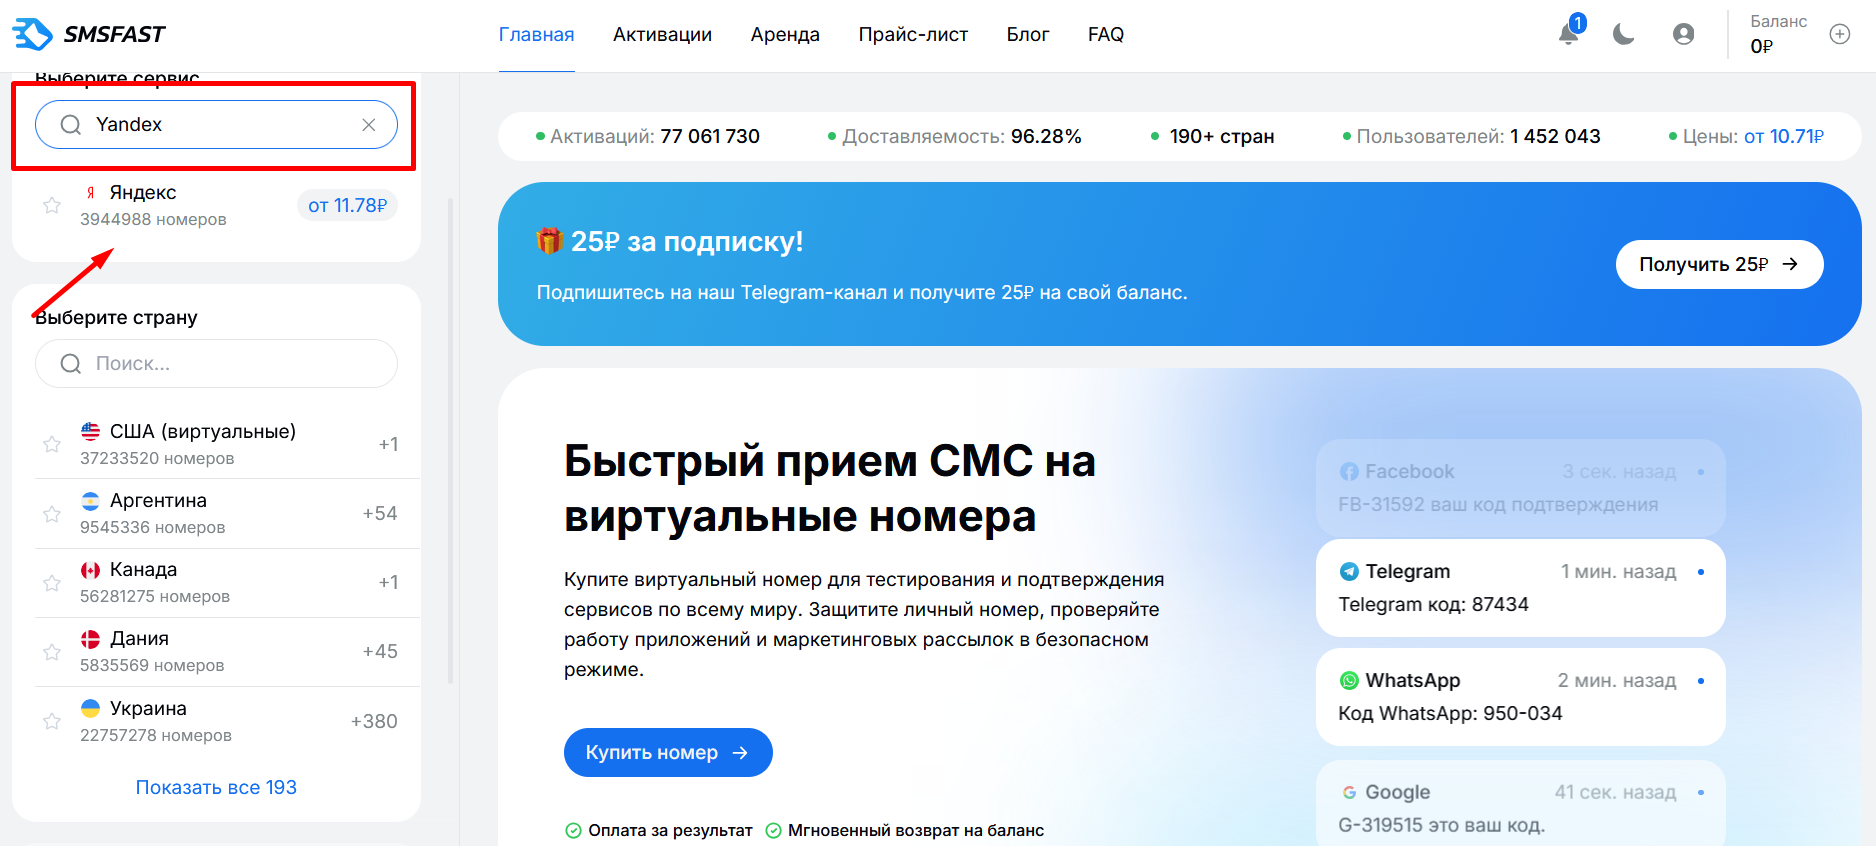Click the Пользователей: 1 452 043 stat
Viewport: 1876px width, 846px height.
1471,136
